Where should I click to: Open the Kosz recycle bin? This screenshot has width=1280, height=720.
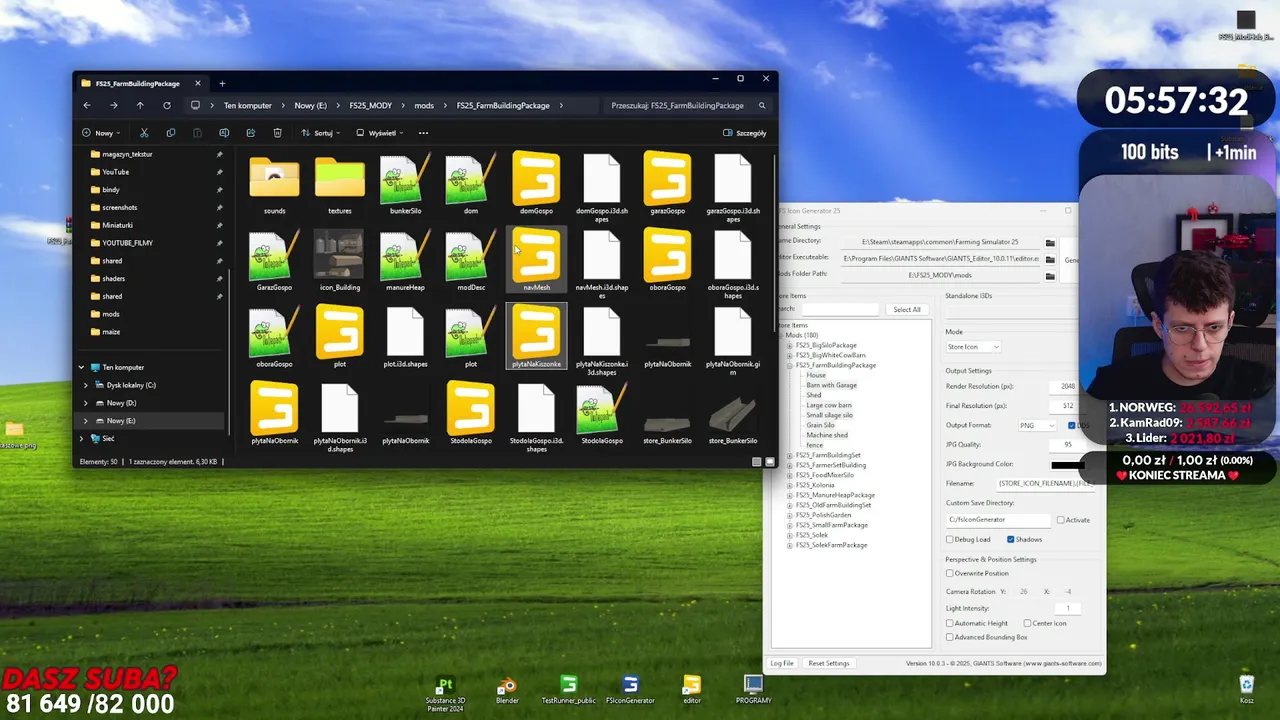[1246, 689]
